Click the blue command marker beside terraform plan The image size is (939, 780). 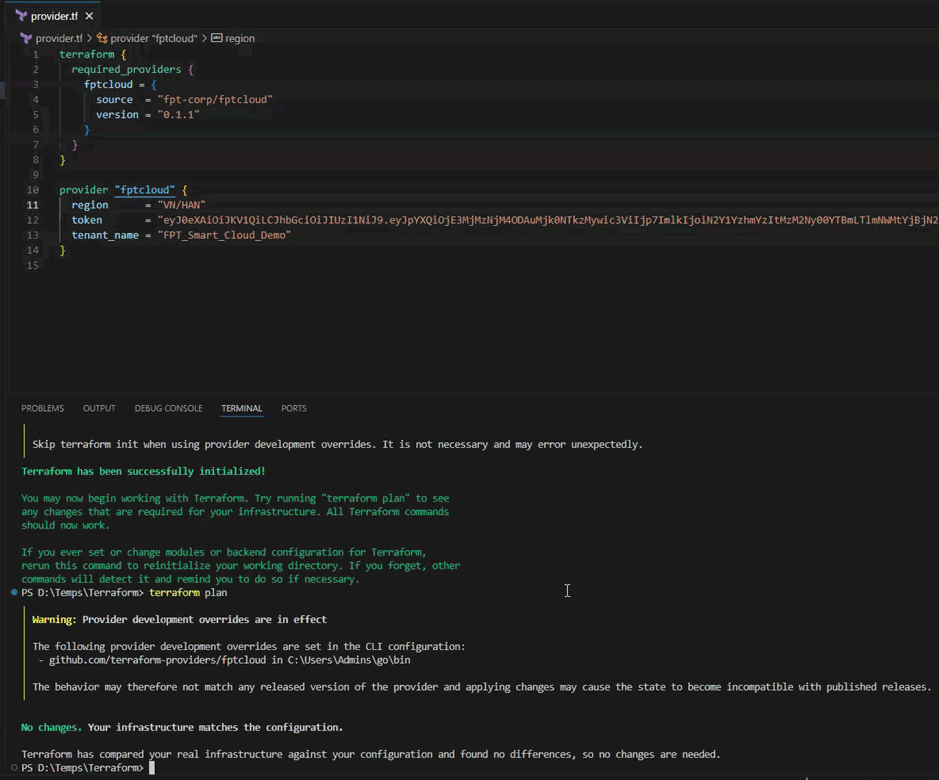pyautogui.click(x=14, y=592)
